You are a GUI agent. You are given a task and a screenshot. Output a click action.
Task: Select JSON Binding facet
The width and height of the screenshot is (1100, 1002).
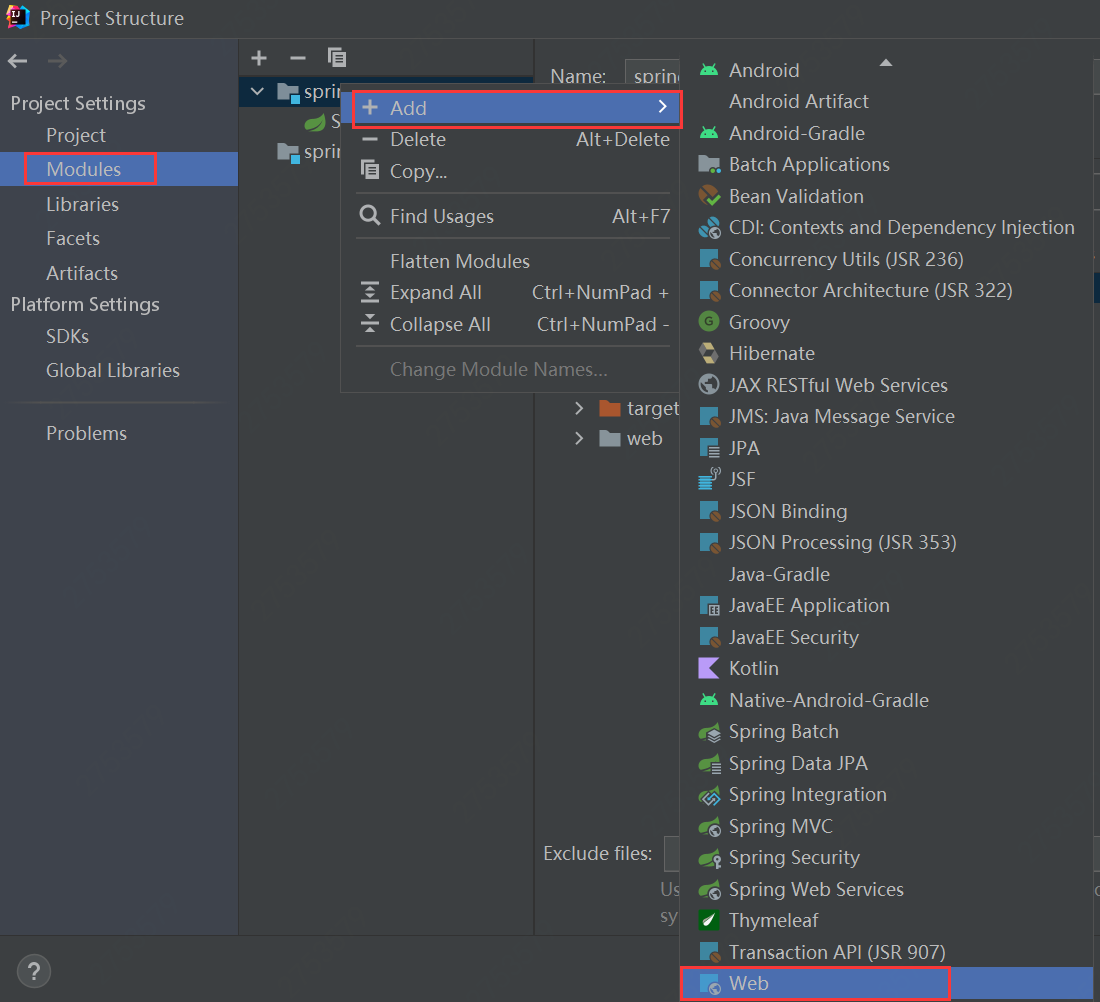[788, 511]
